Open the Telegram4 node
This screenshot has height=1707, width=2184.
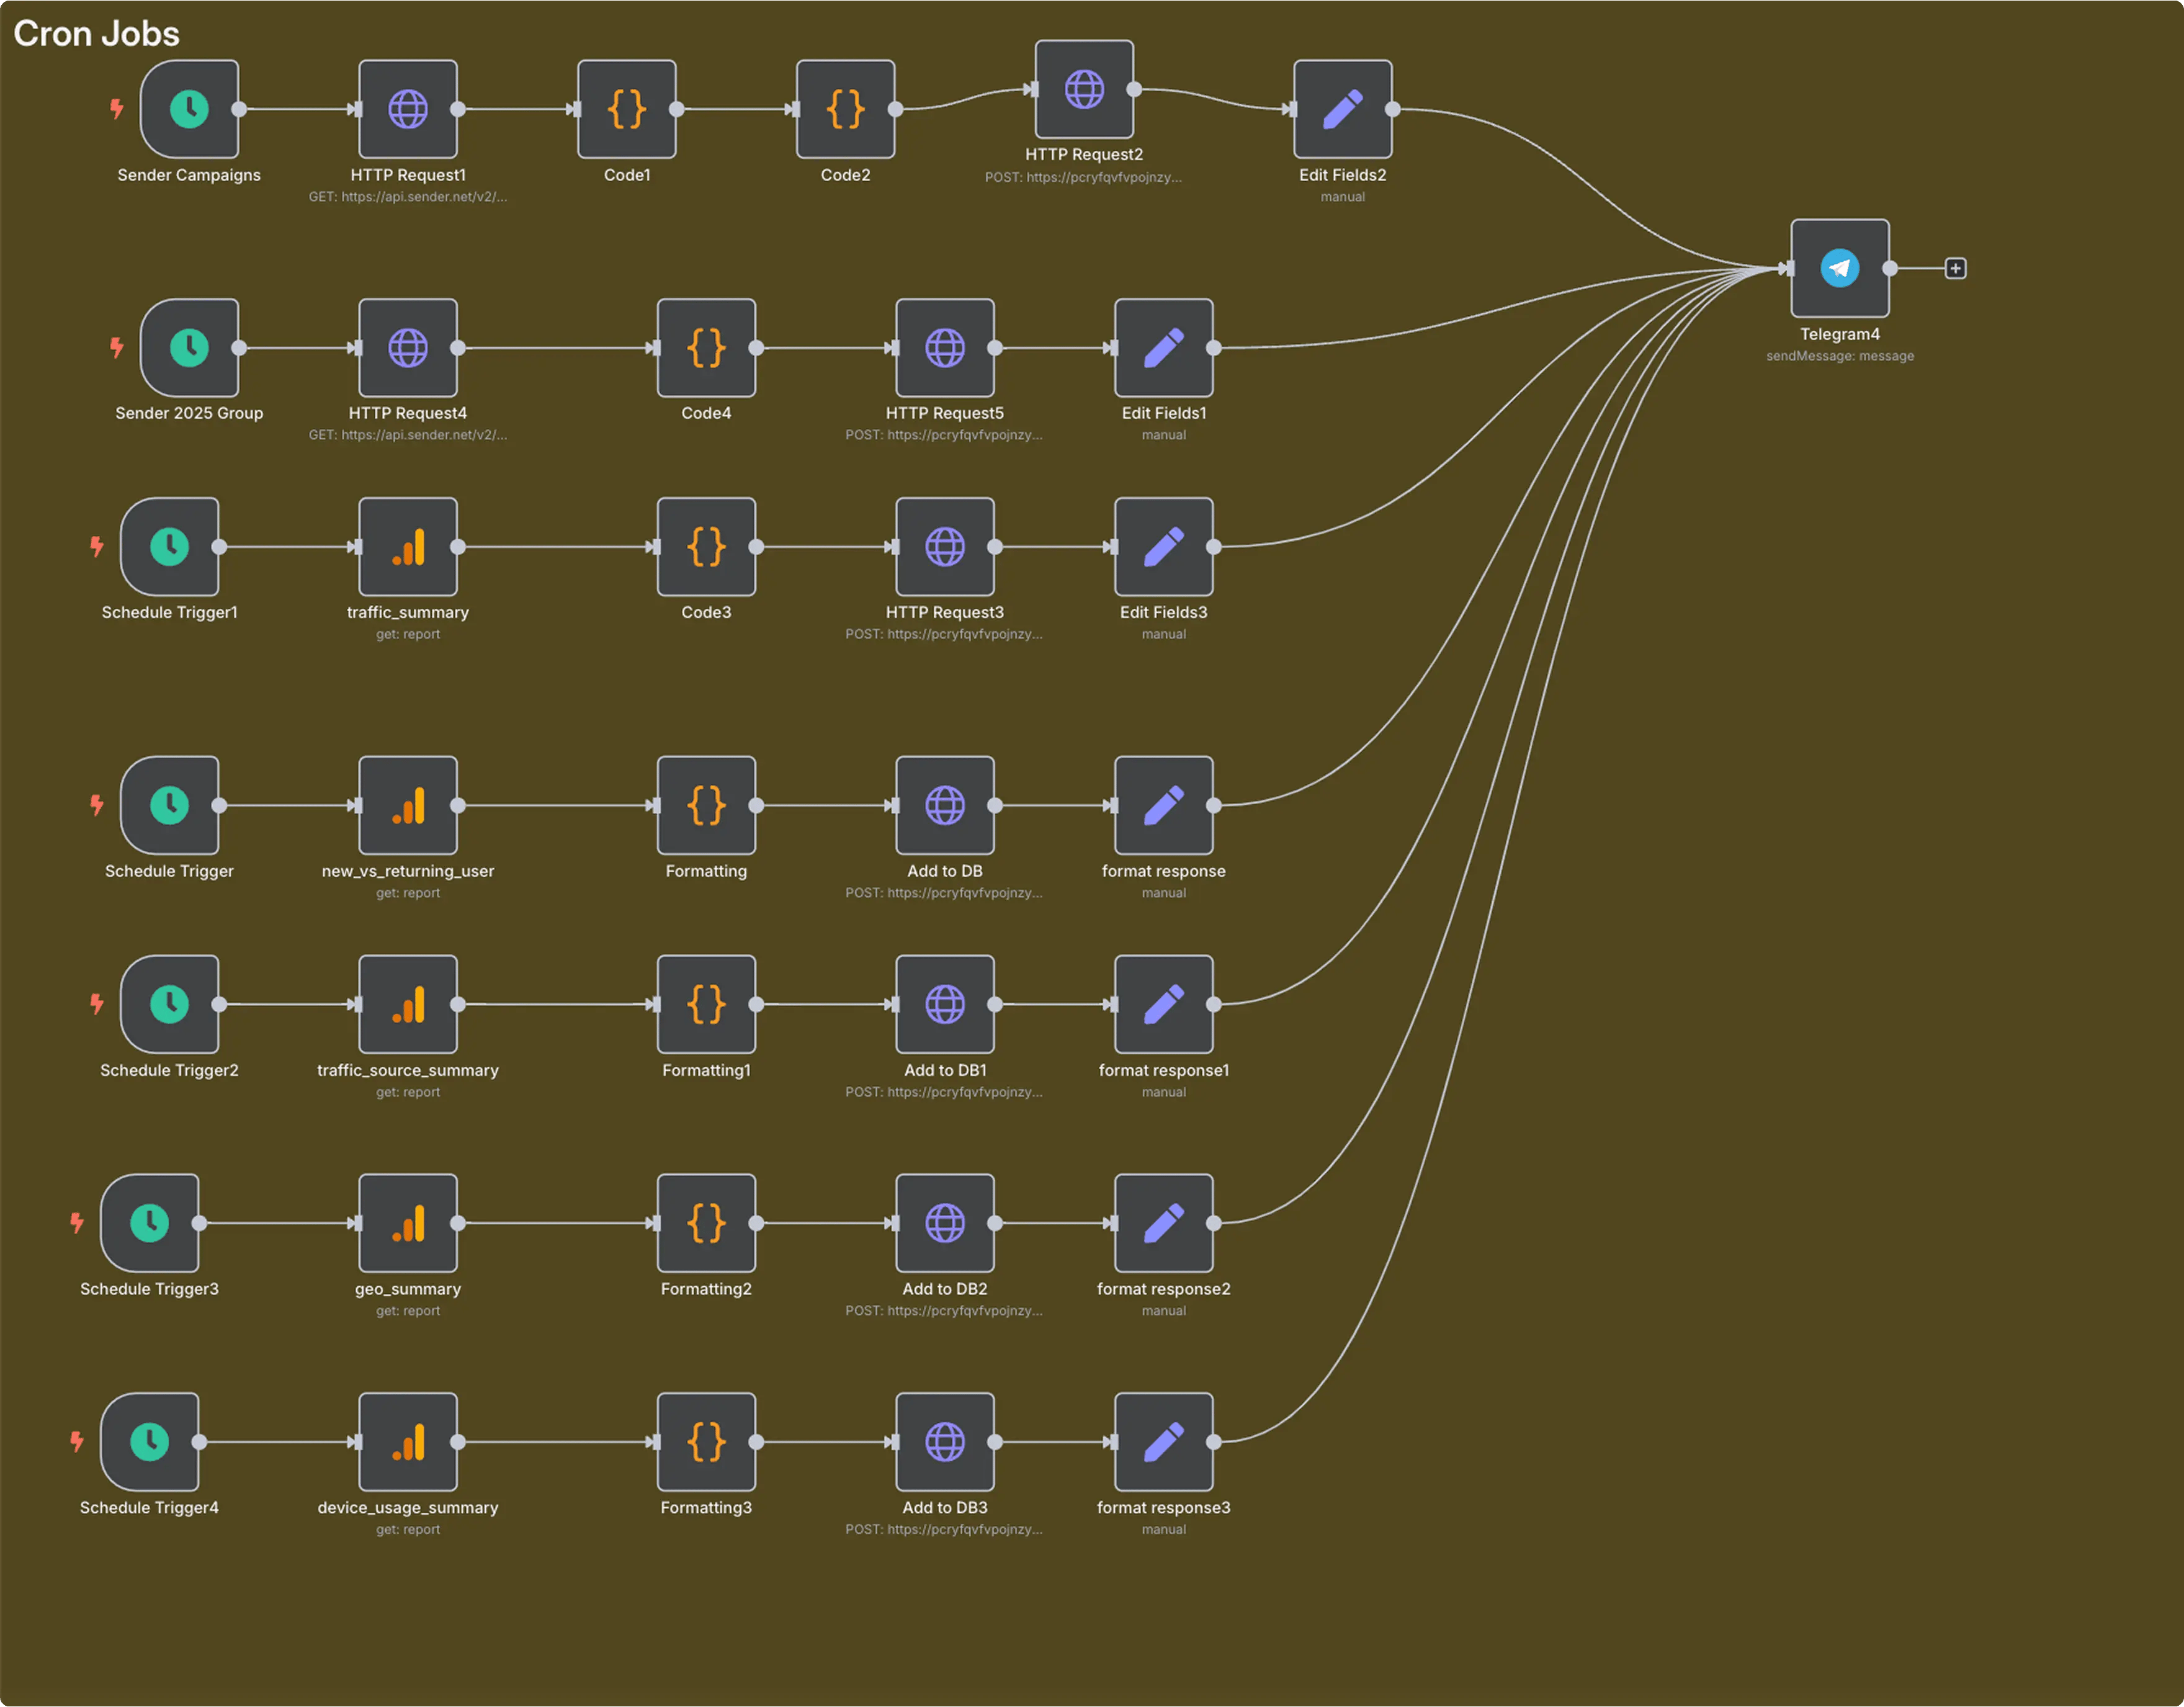coord(1840,268)
